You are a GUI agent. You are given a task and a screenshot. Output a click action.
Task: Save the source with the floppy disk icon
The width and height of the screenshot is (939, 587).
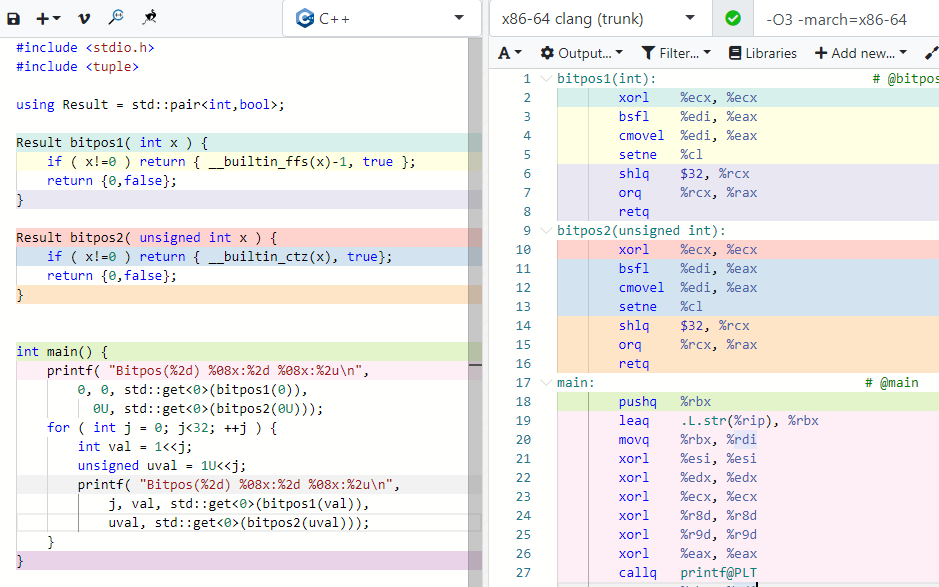(x=13, y=19)
